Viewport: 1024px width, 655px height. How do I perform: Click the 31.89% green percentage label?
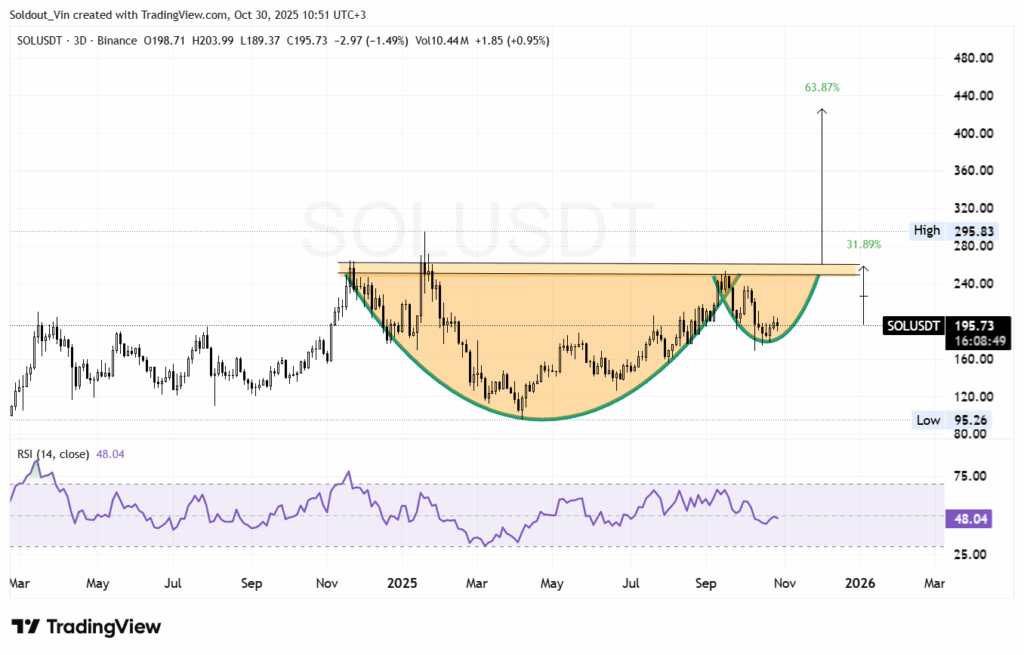[863, 244]
